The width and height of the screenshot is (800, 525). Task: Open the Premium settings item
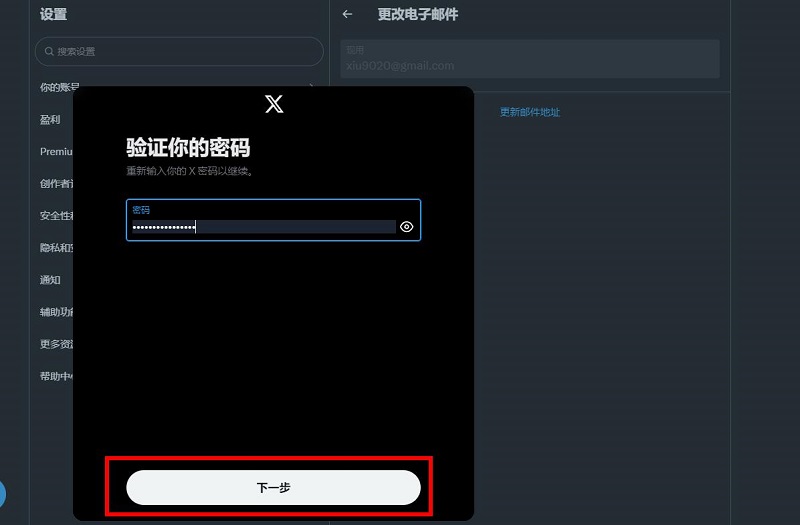point(56,152)
